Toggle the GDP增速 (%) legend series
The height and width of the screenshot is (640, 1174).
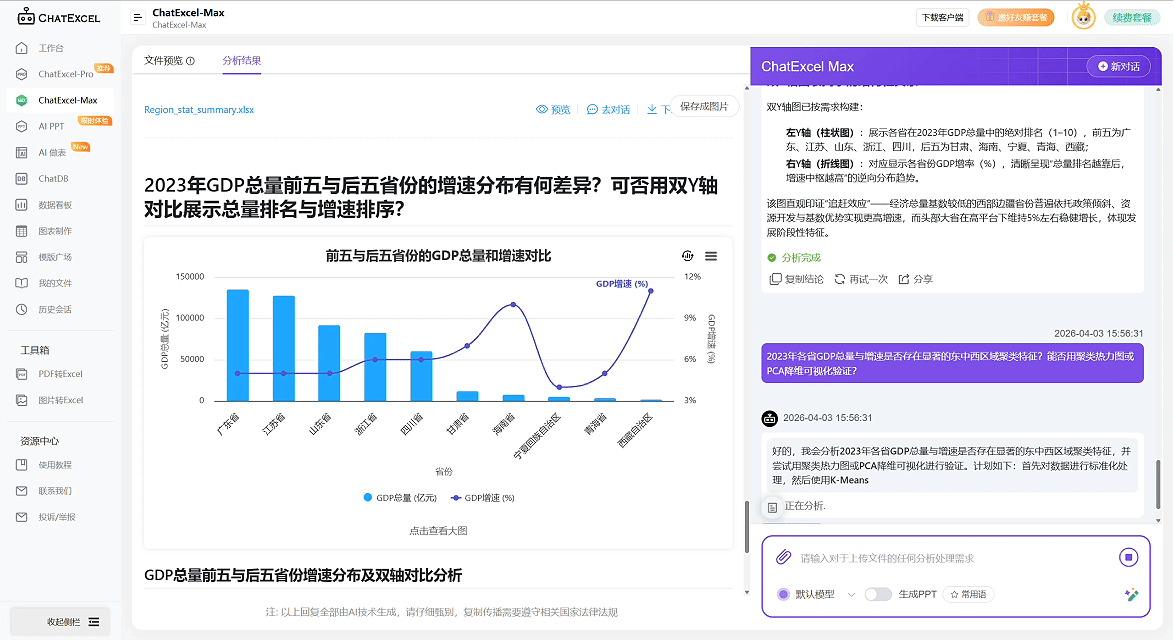point(482,498)
